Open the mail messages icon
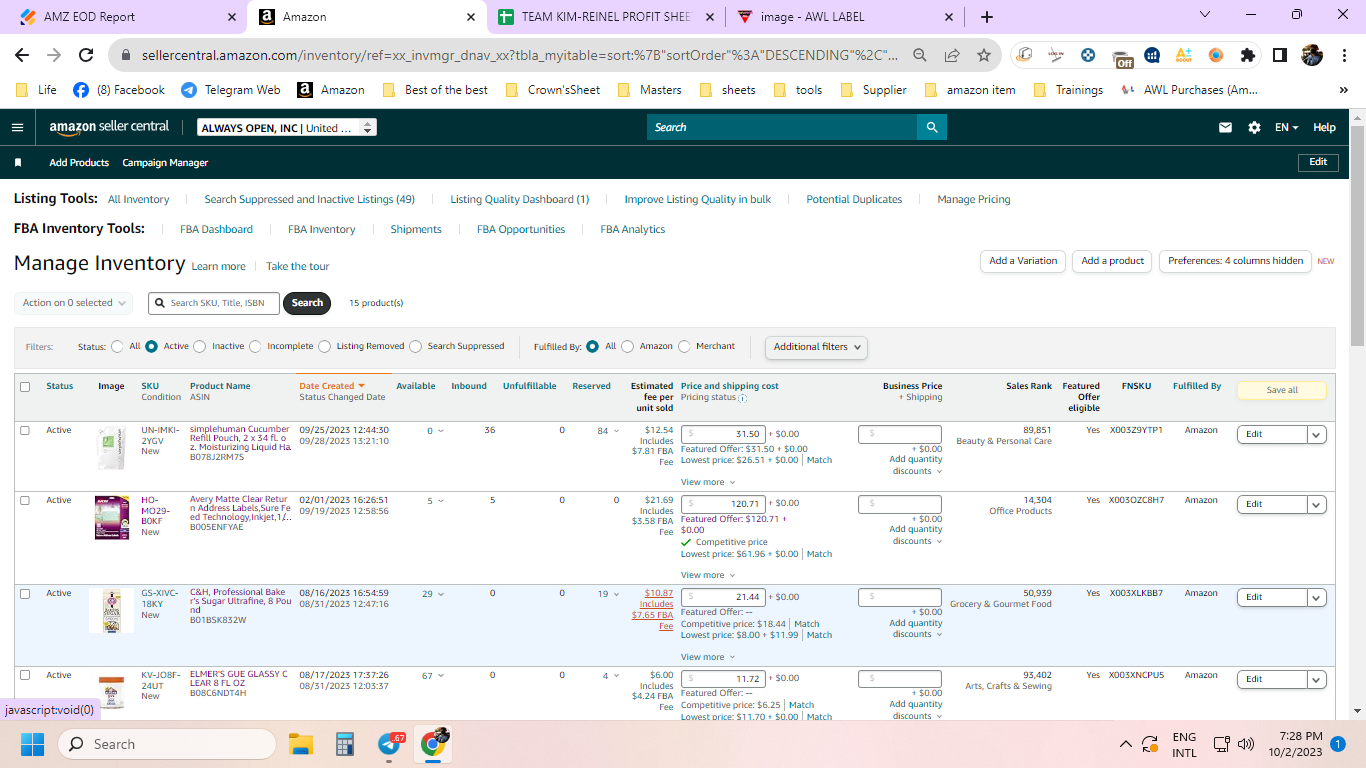The width and height of the screenshot is (1366, 768). click(1225, 128)
